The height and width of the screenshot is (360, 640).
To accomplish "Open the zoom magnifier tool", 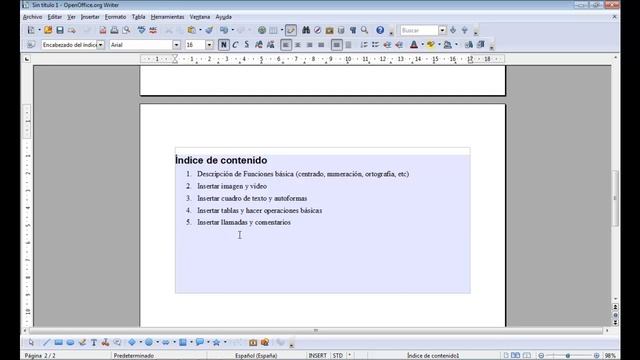I will tap(364, 30).
